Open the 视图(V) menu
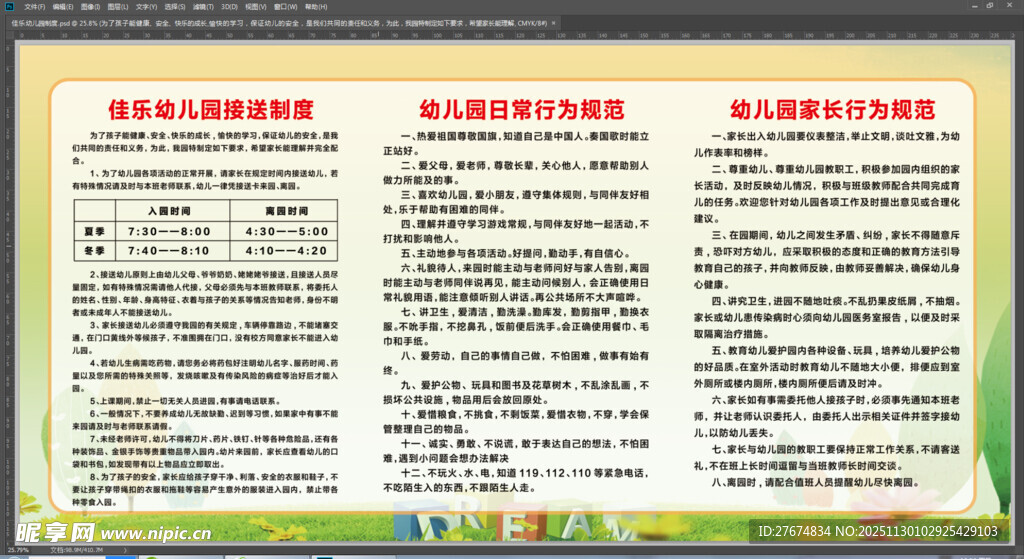 [x=255, y=7]
